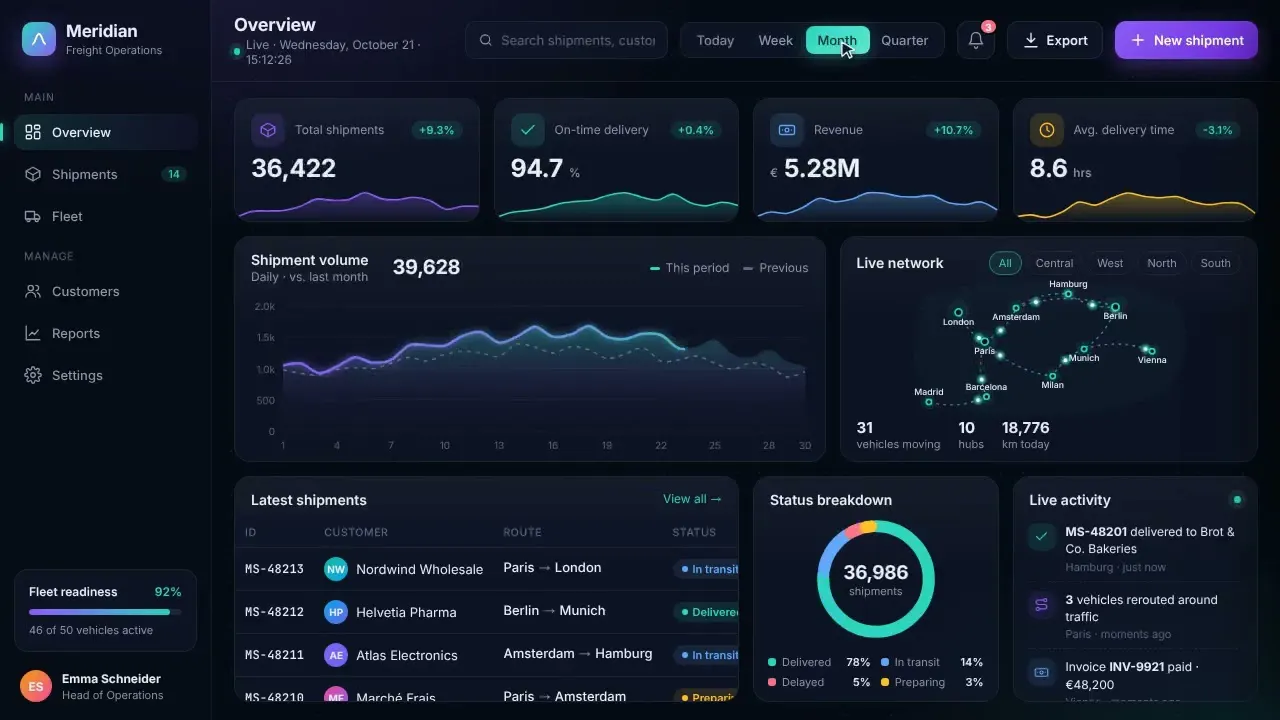Open the Overview page in sidebar
The height and width of the screenshot is (720, 1280).
point(106,132)
